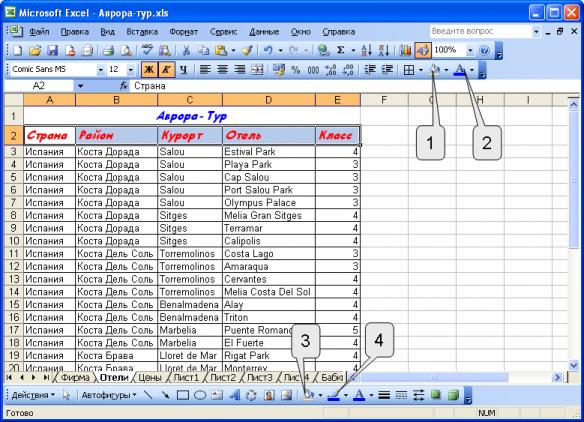Image resolution: width=584 pixels, height=422 pixels.
Task: Select column header D
Action: (x=269, y=100)
